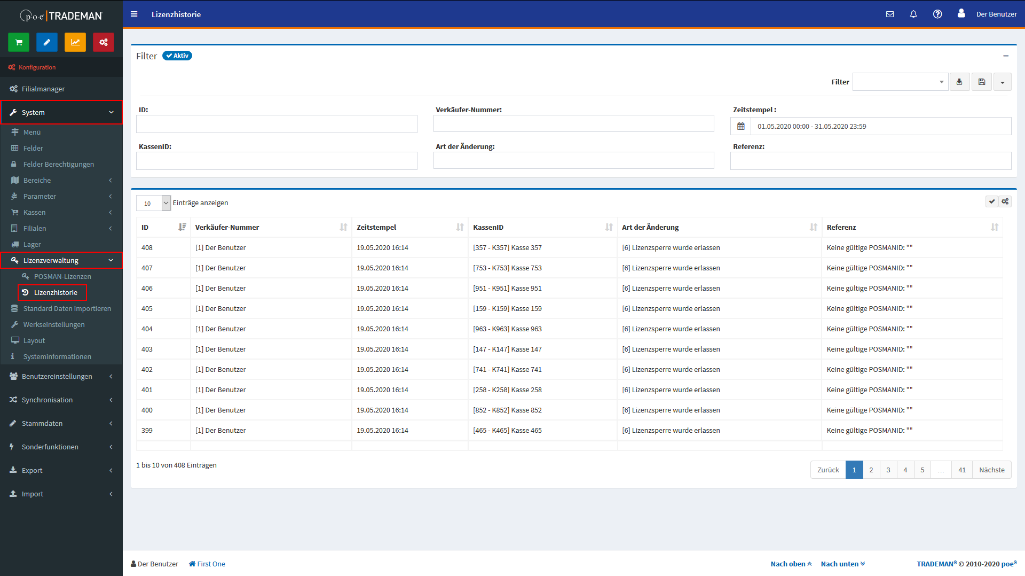This screenshot has width=1025, height=576.
Task: Toggle sidebar with the hamburger menu icon
Action: point(135,14)
